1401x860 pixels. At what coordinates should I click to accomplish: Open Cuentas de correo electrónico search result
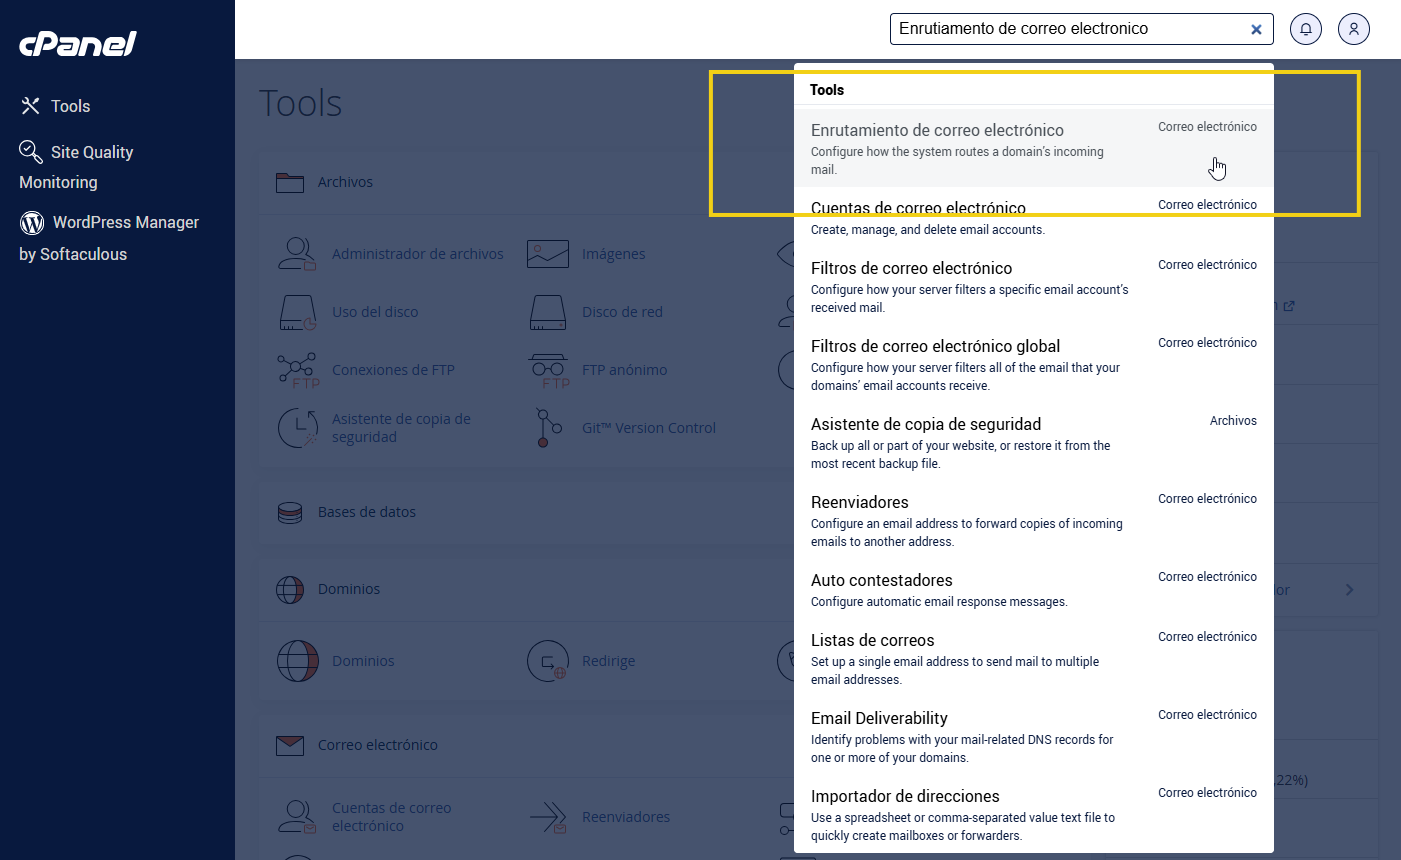pos(918,209)
